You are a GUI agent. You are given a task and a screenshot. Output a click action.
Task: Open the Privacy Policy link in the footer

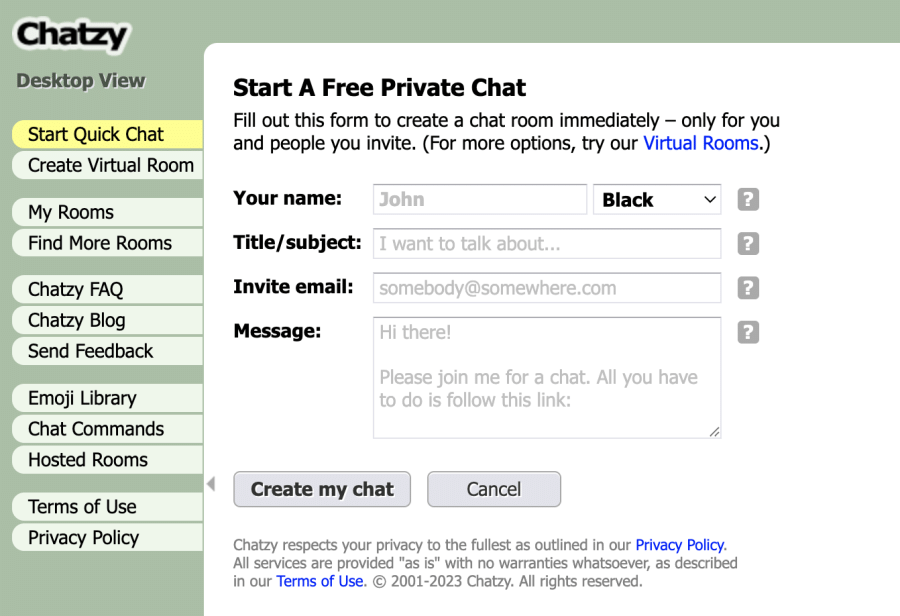click(679, 545)
